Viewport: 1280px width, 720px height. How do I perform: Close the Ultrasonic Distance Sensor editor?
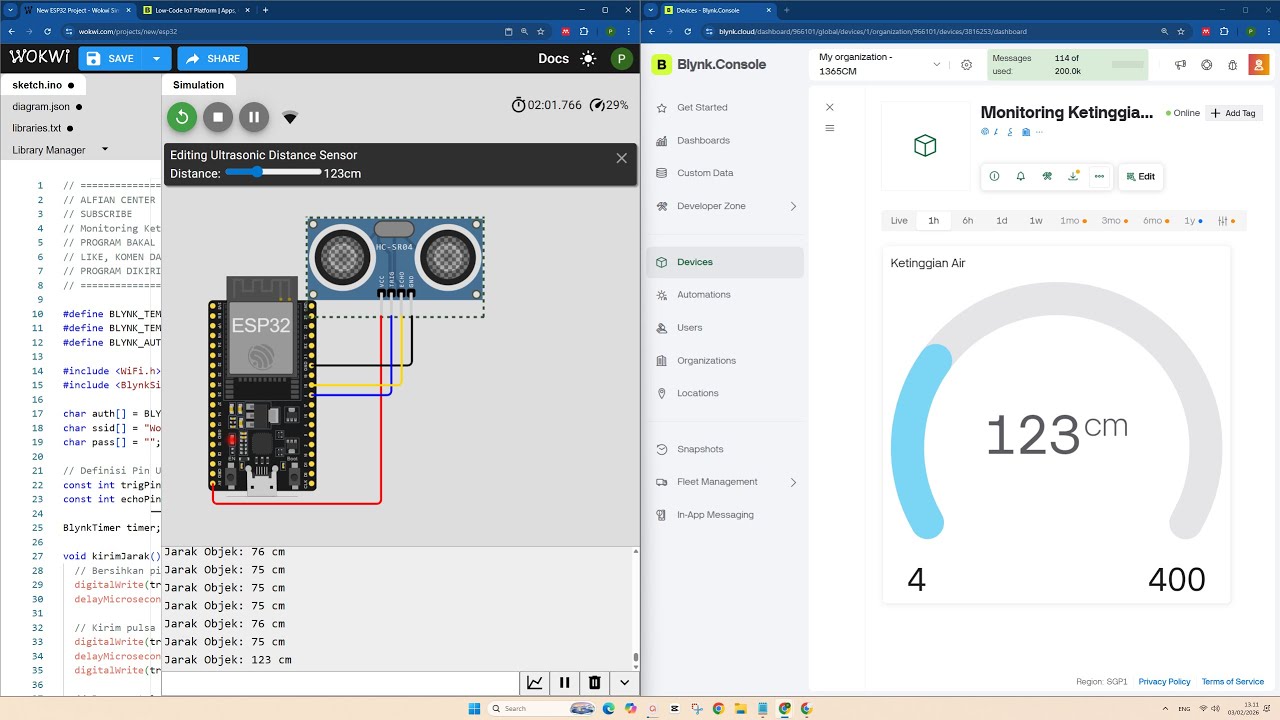[621, 158]
